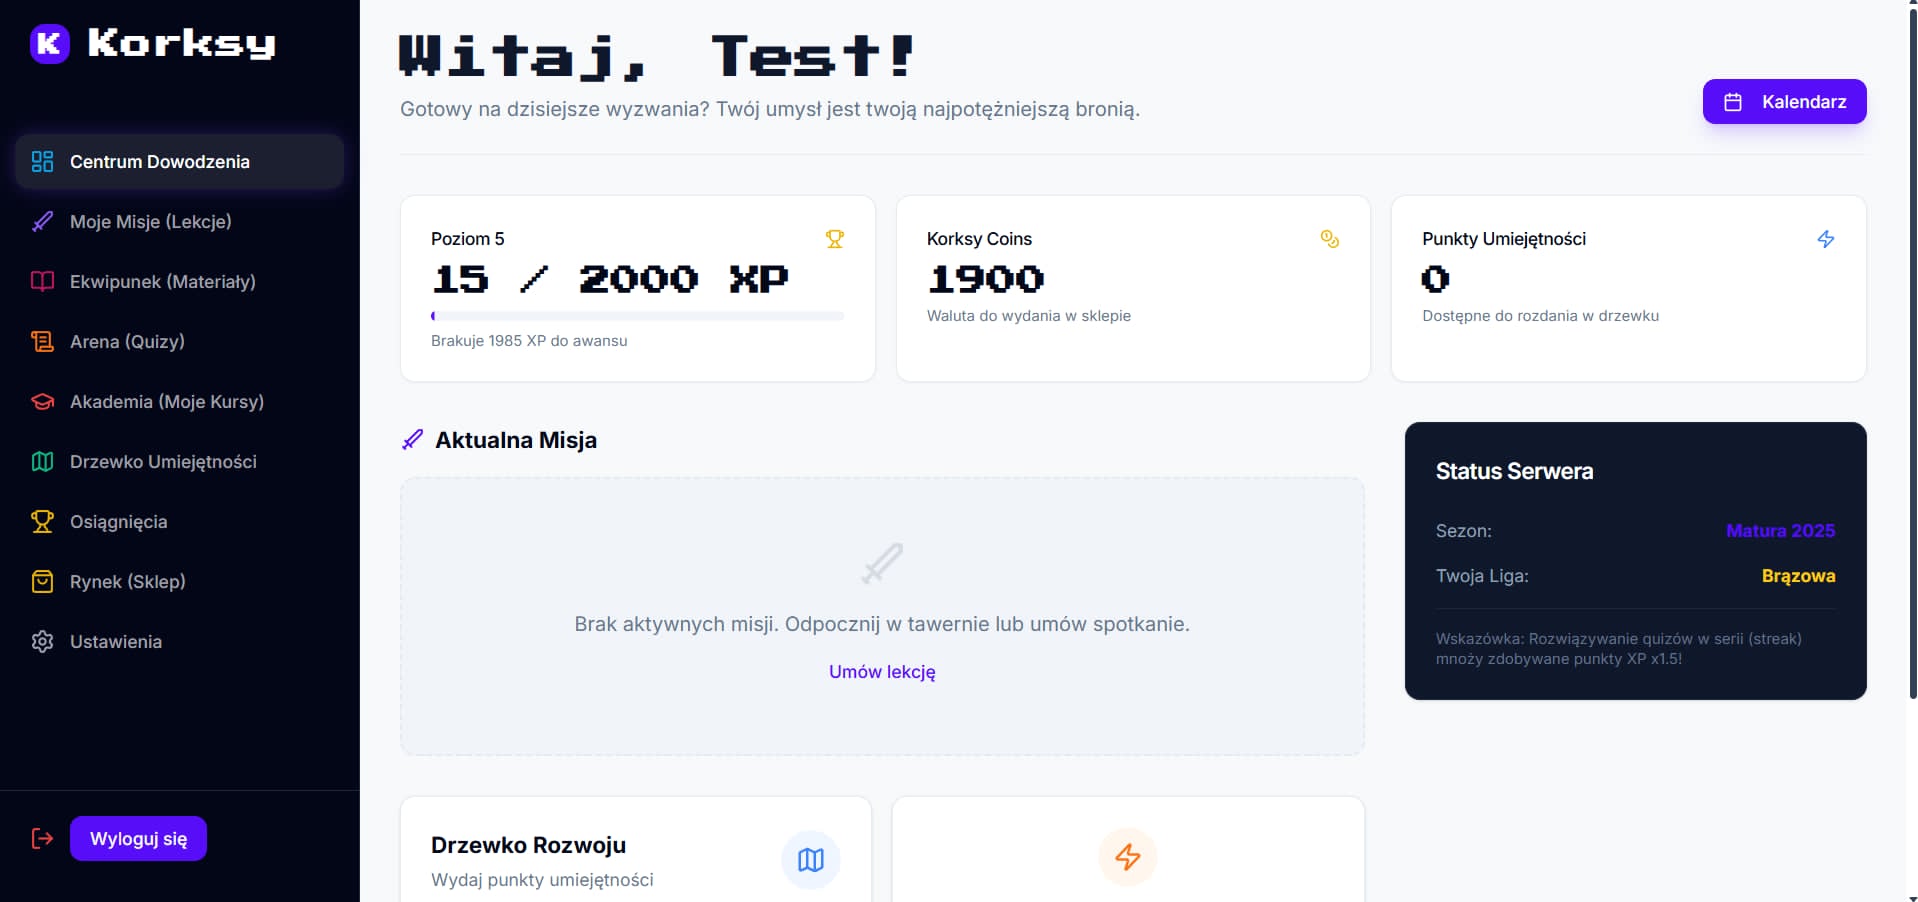Open the Drzewko Rozwoju card
Viewport: 1918px width, 902px height.
pos(636,850)
